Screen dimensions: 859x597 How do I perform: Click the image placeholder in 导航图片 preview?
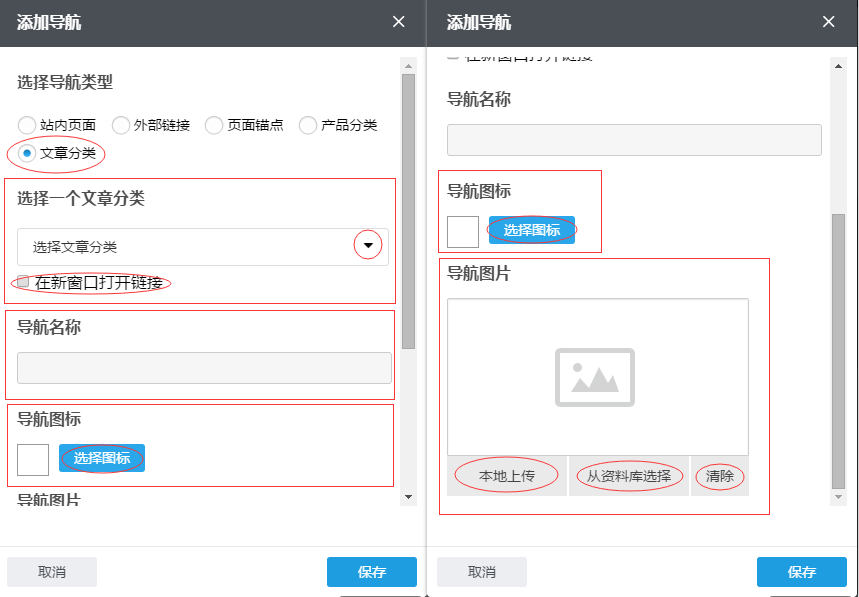click(x=595, y=377)
